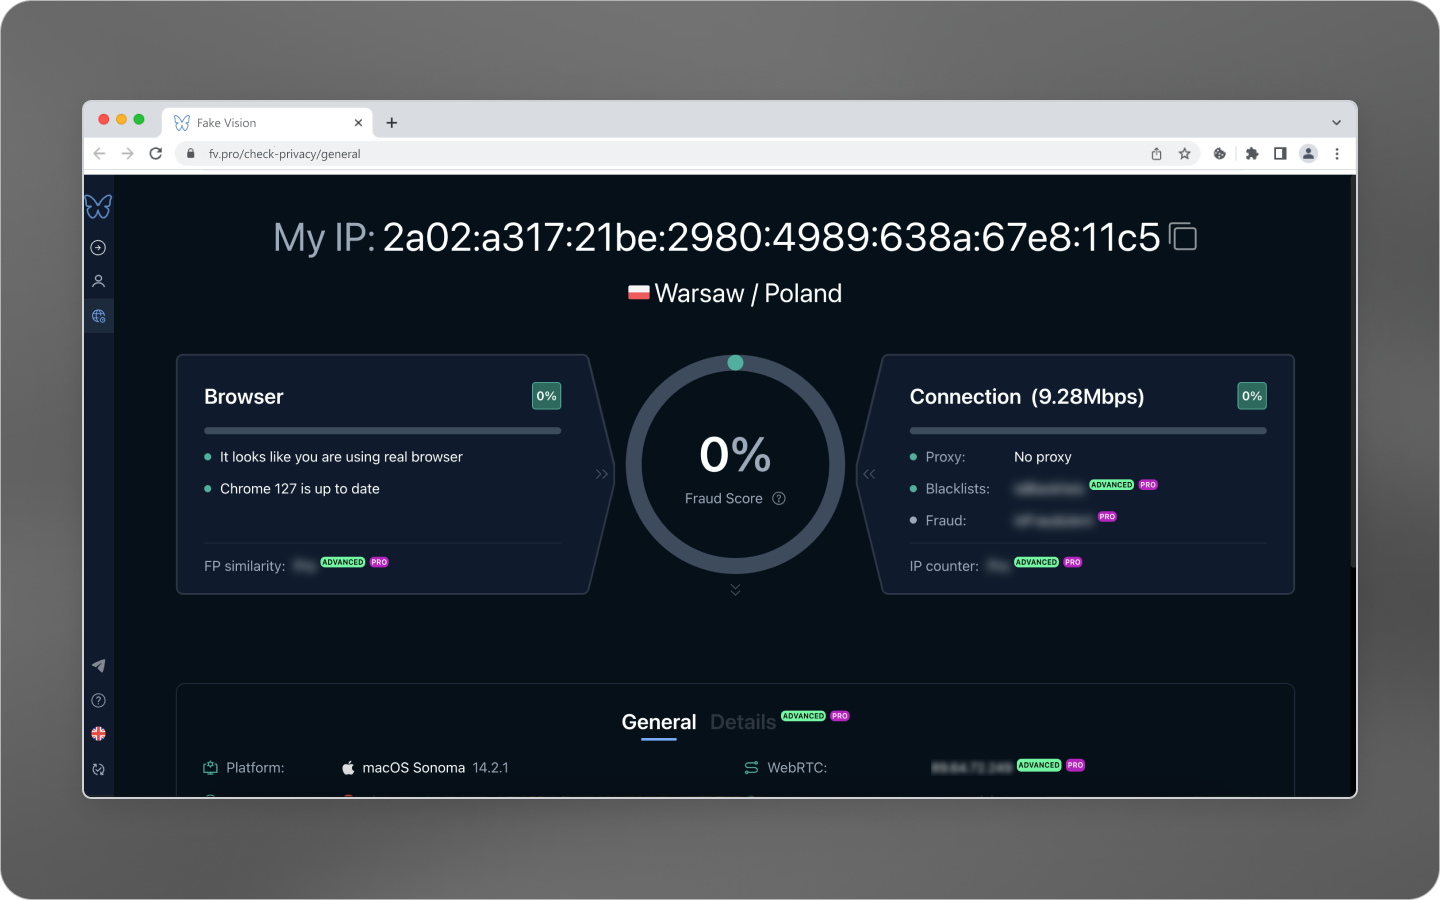Click the browser address bar
This screenshot has height=900, width=1440.
pyautogui.click(x=500, y=153)
